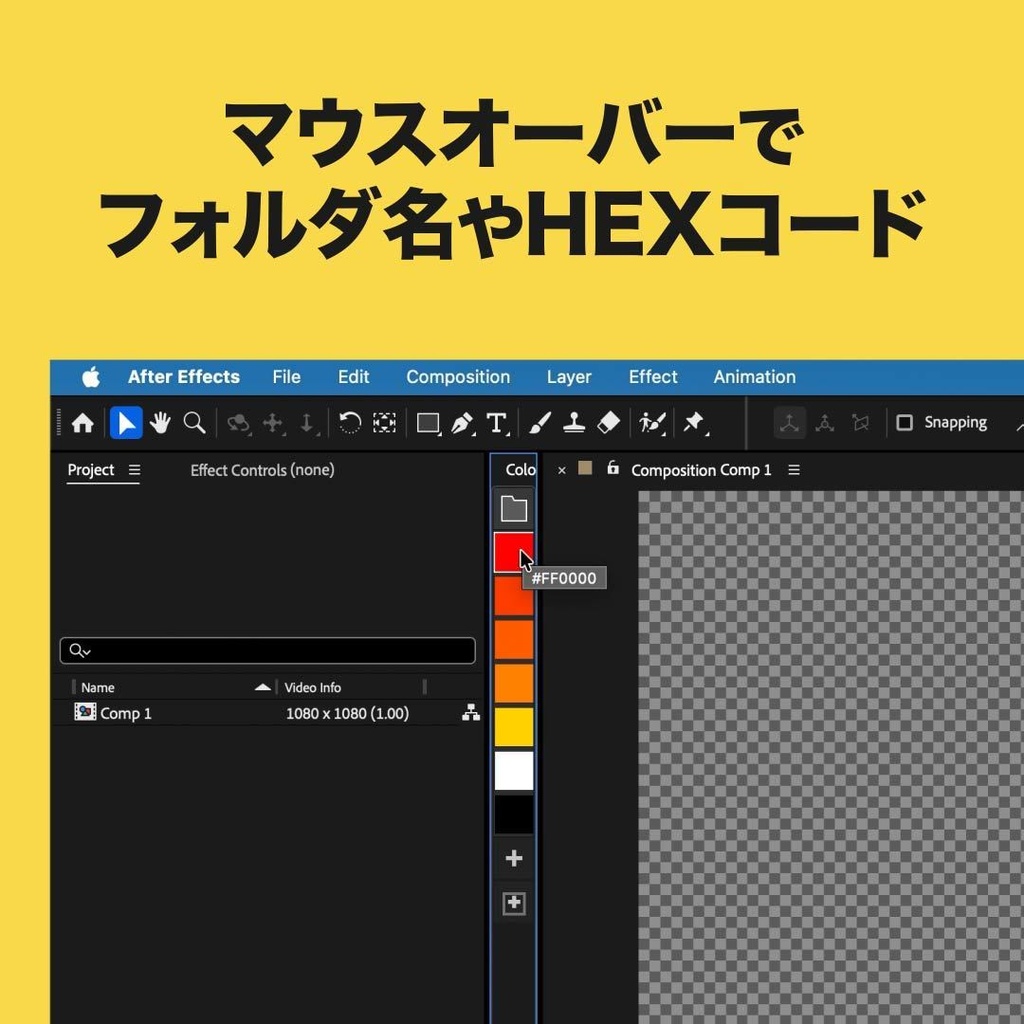Click the Home icon in the toolbar
Image resolution: width=1024 pixels, height=1024 pixels.
(81, 422)
